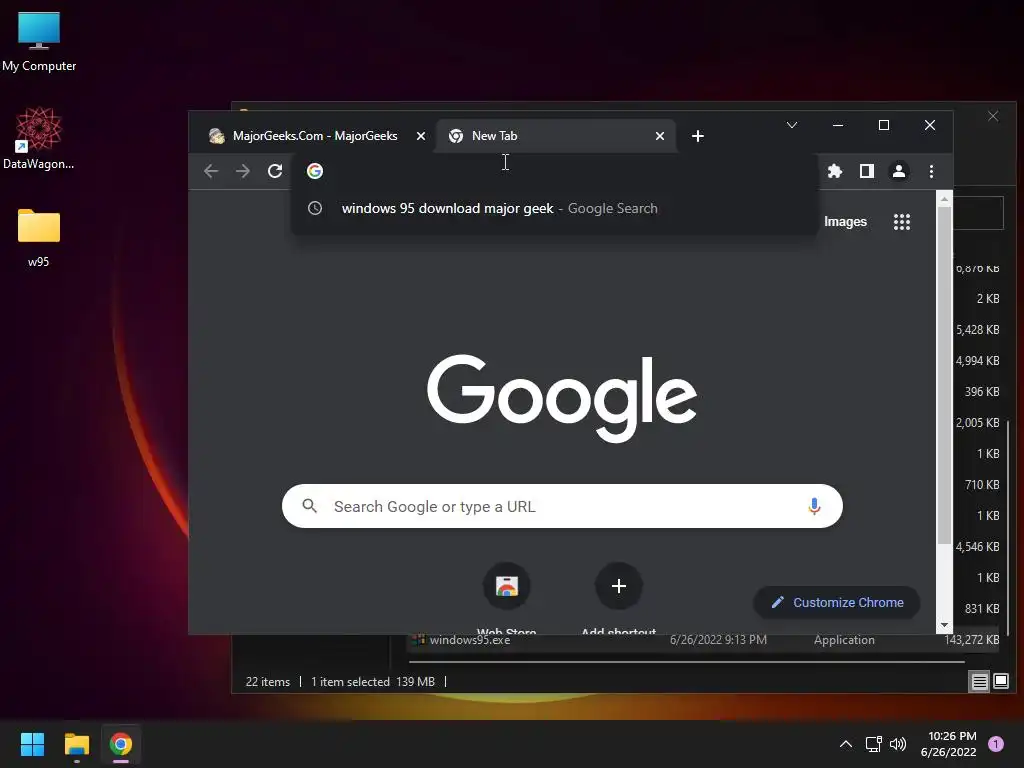Click Chrome scrollbar up arrow
The image size is (1024, 768).
click(944, 199)
